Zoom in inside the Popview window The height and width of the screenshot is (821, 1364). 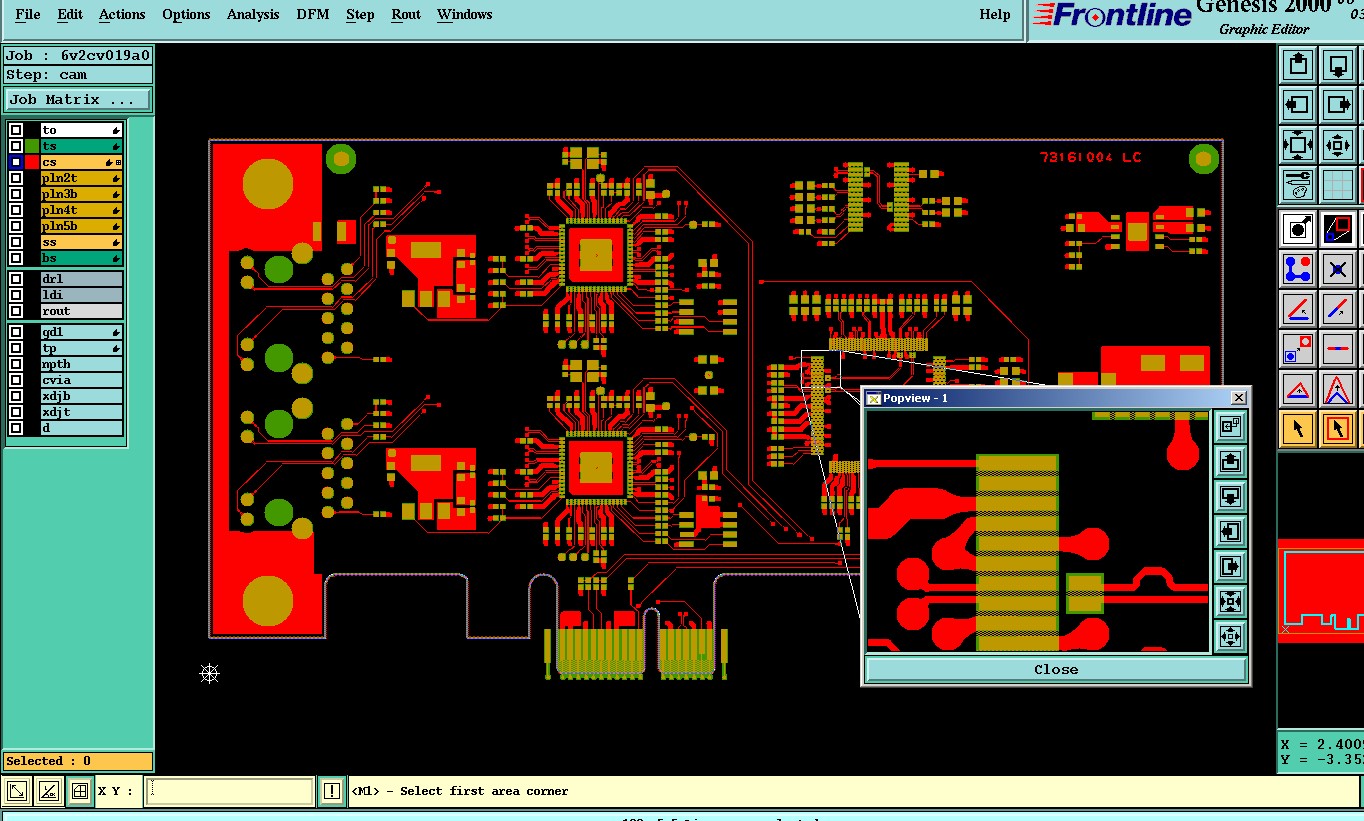(1230, 601)
